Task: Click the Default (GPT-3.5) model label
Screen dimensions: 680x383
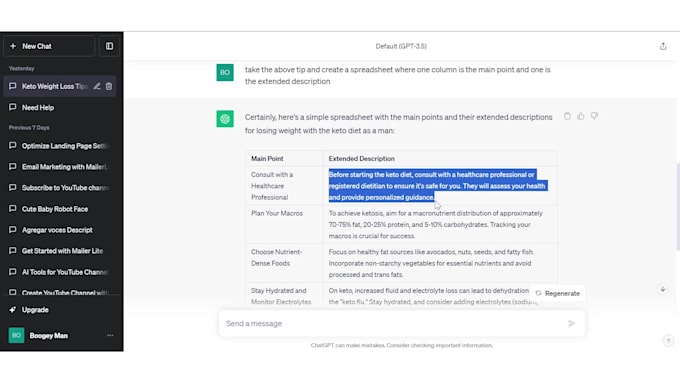Action: click(401, 46)
